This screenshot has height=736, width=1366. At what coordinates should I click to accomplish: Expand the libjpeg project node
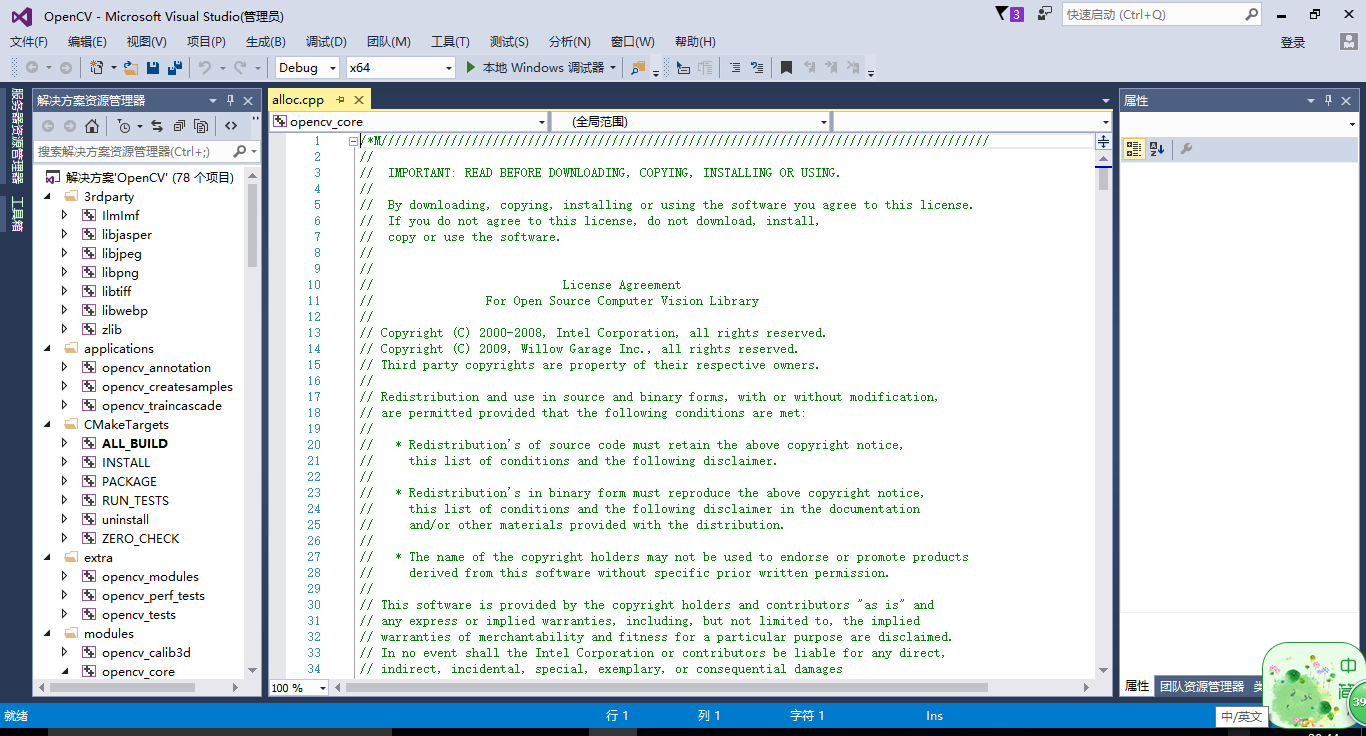point(65,254)
